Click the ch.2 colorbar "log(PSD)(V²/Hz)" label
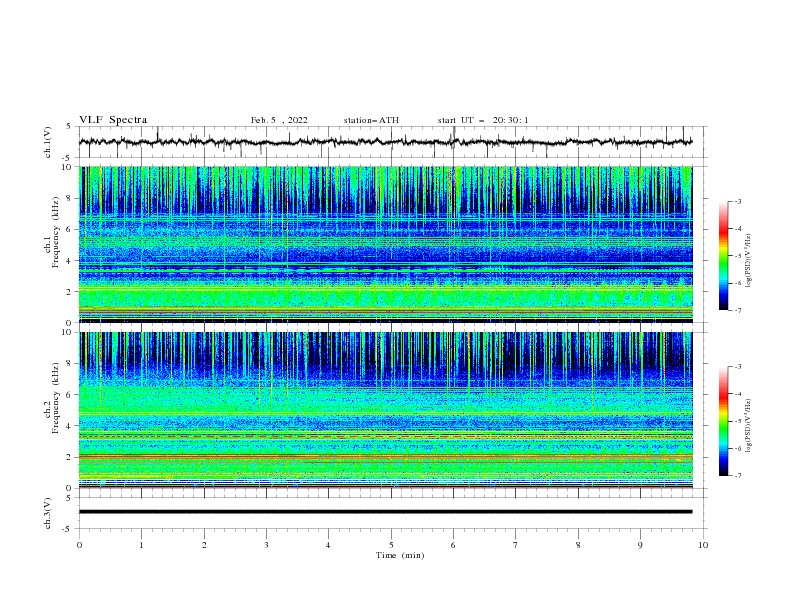This screenshot has width=792, height=612. click(749, 425)
